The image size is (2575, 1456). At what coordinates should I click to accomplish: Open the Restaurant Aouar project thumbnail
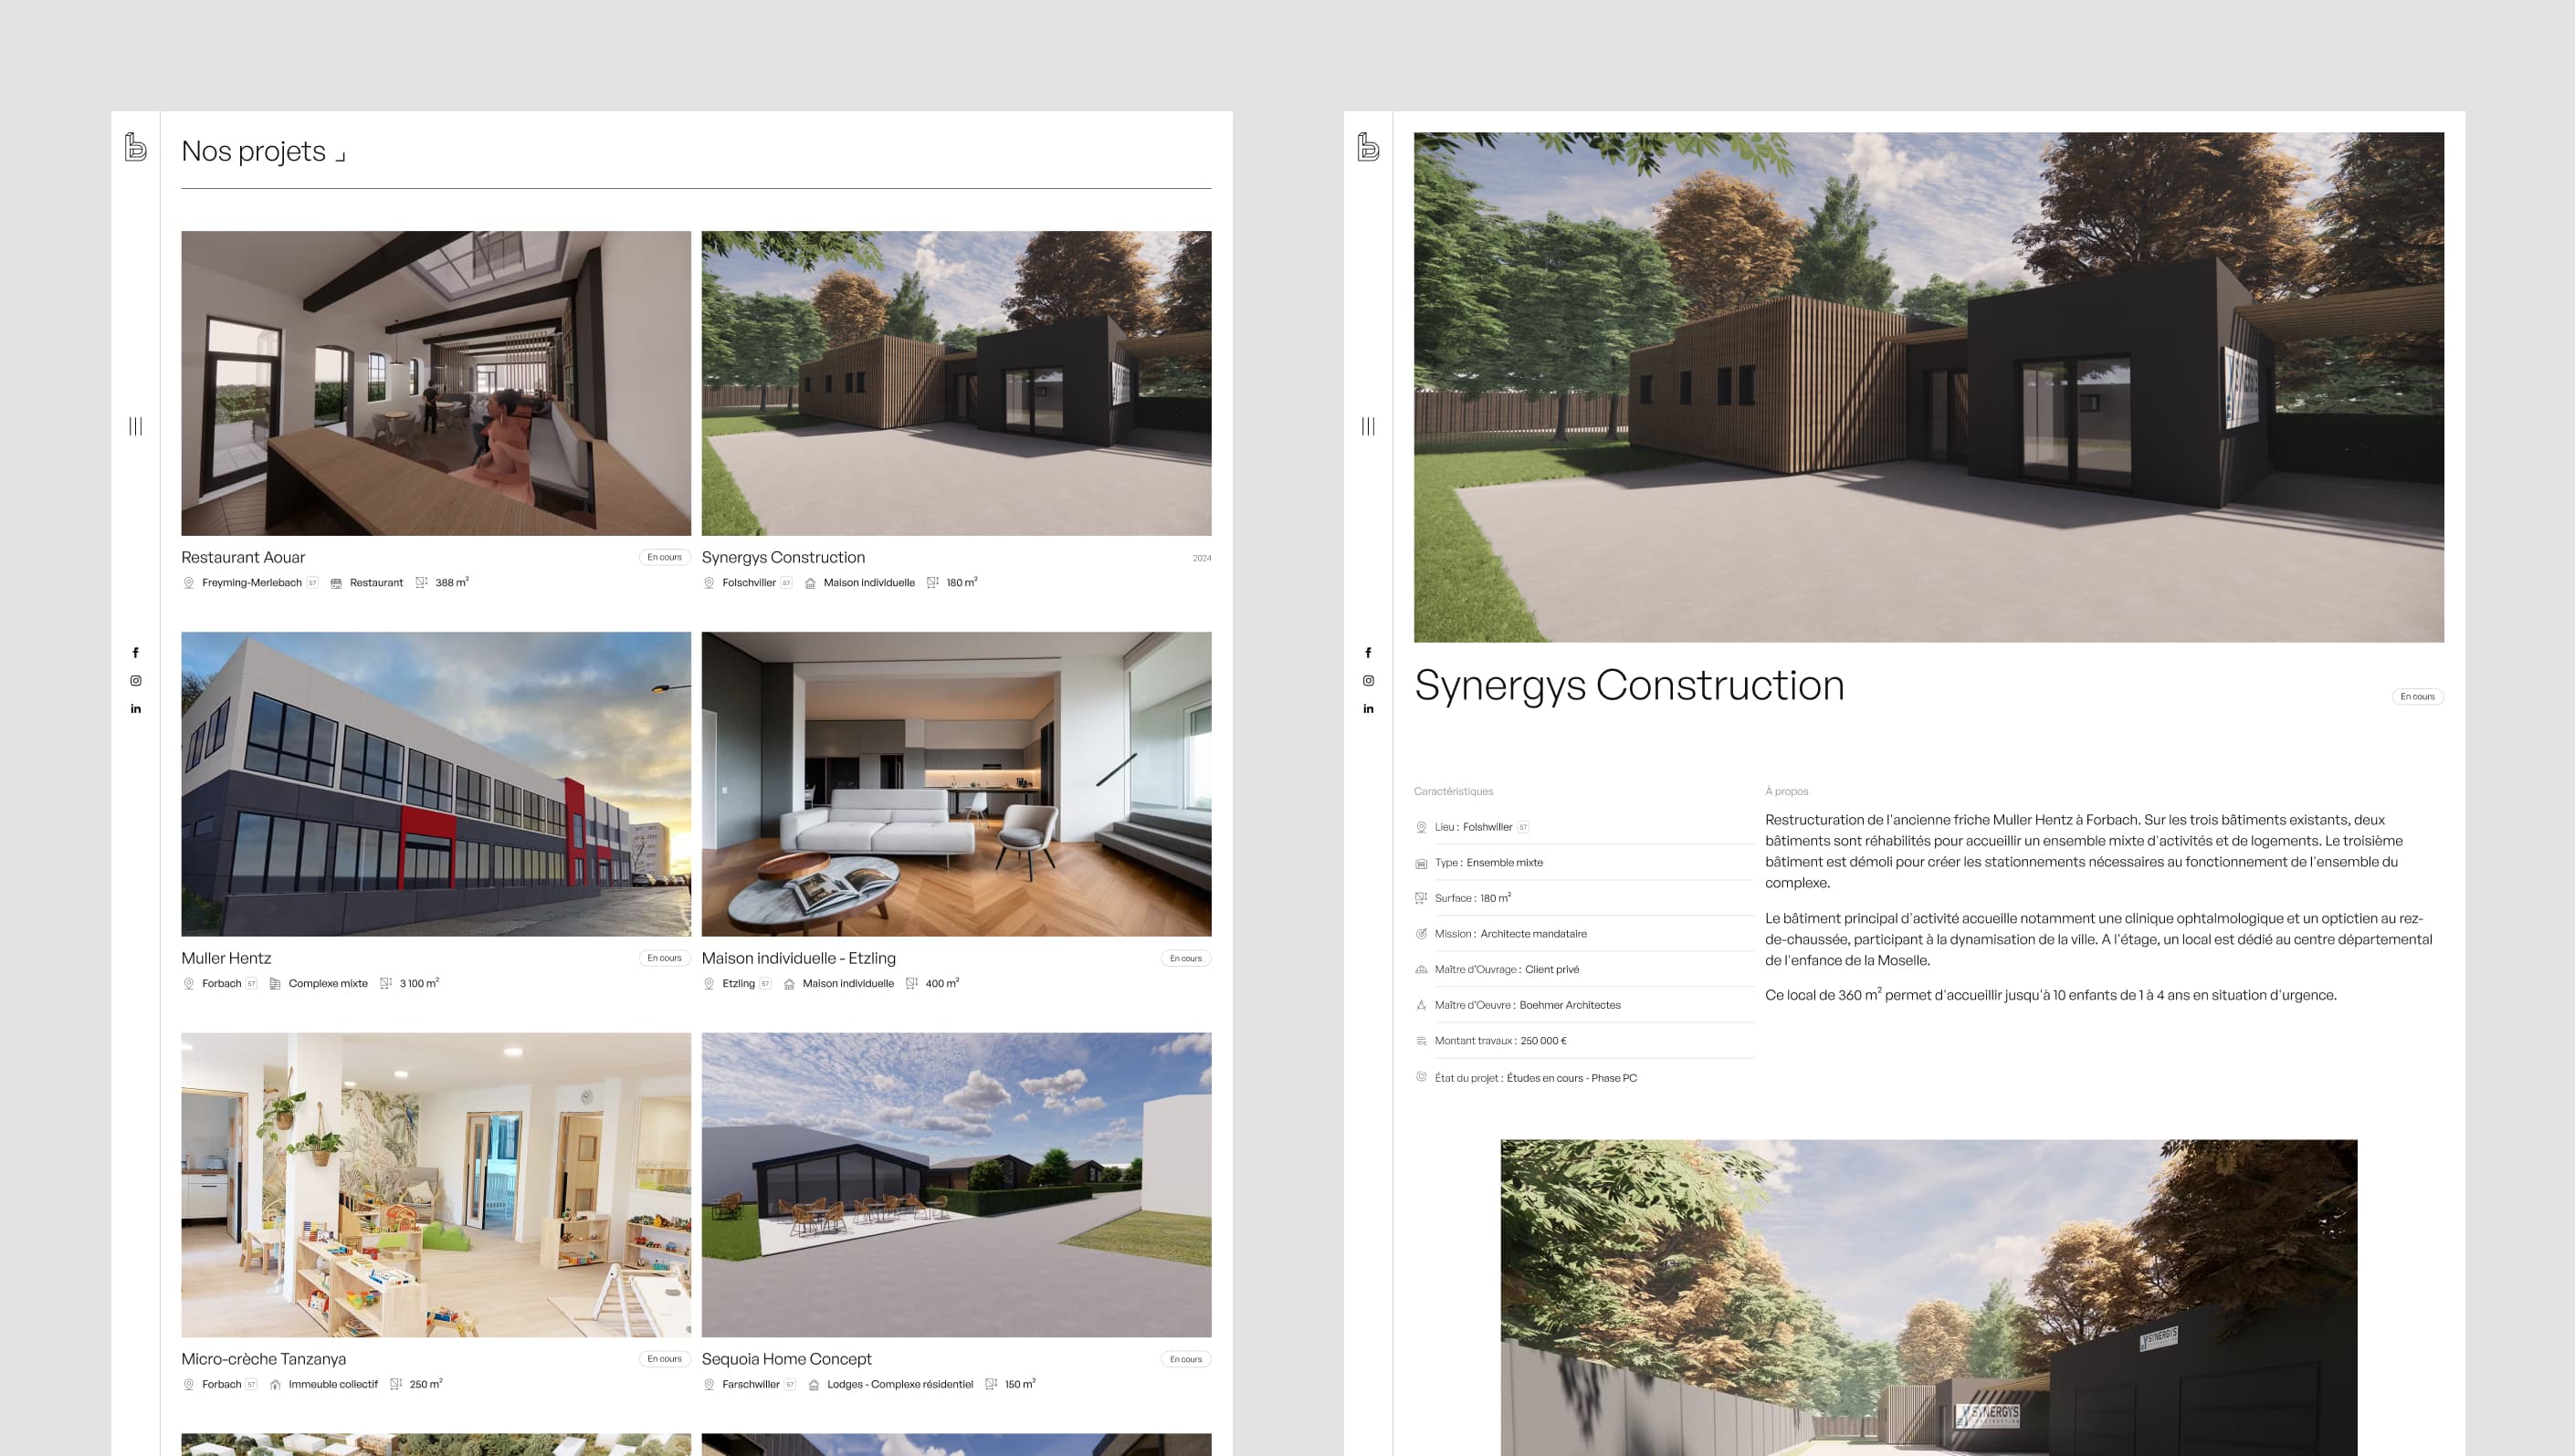435,383
